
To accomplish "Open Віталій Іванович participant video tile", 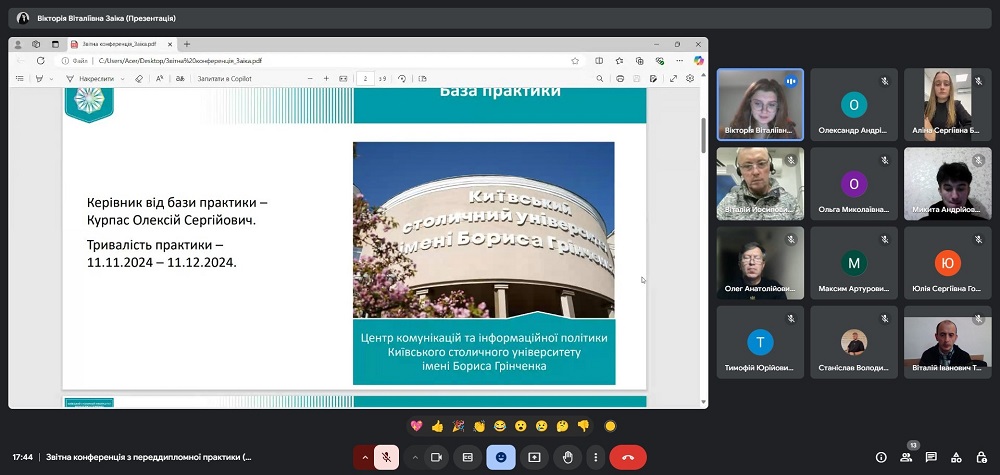I will pos(947,343).
